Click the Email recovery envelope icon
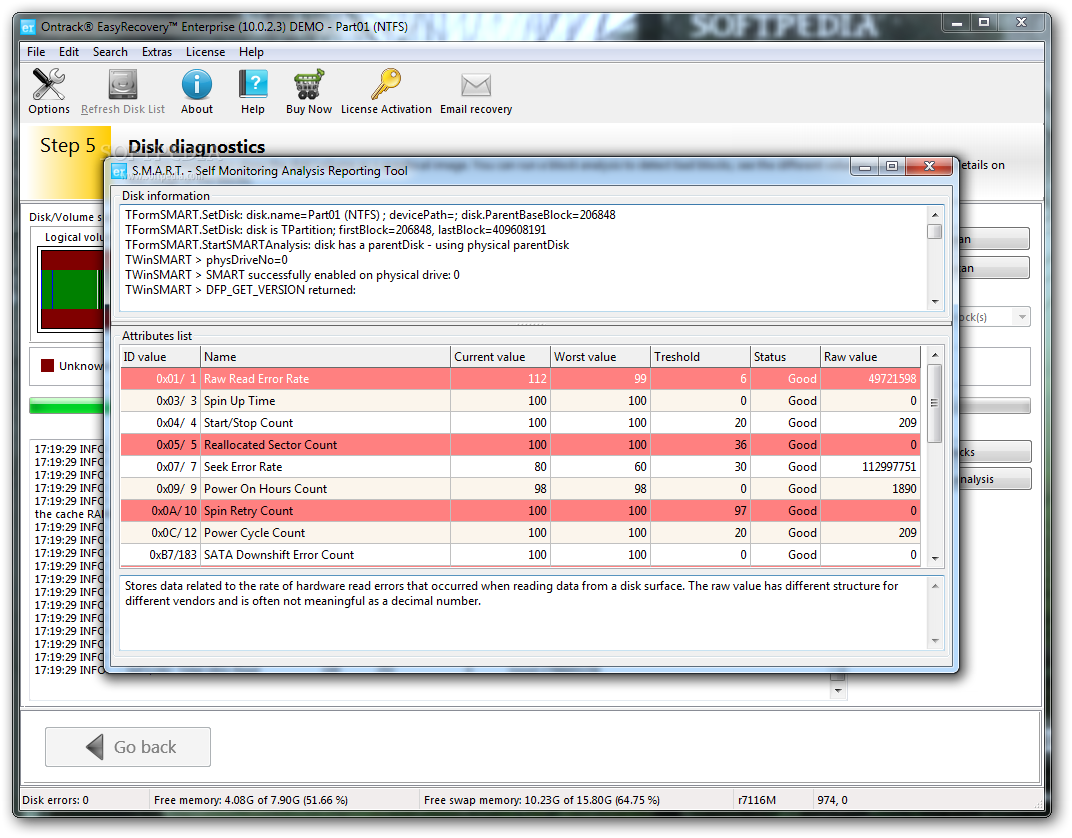The image size is (1072, 838). [476, 85]
